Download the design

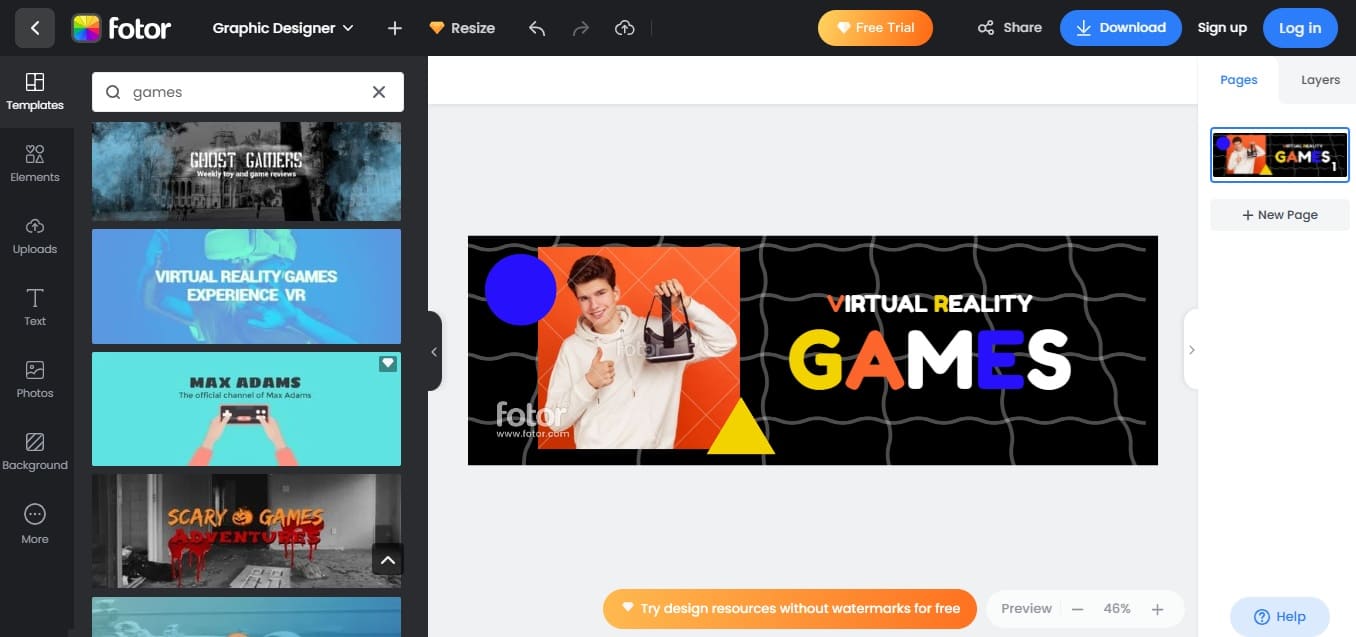point(1121,28)
